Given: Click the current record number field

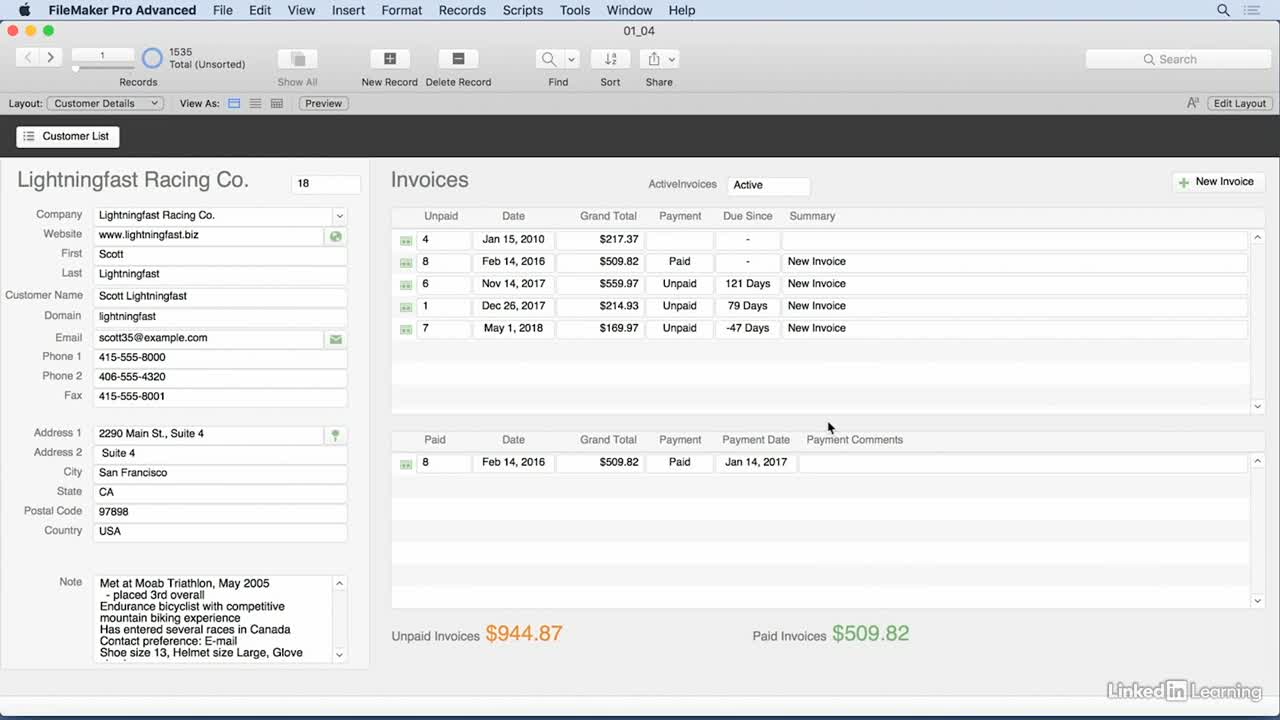Looking at the screenshot, I should (103, 55).
